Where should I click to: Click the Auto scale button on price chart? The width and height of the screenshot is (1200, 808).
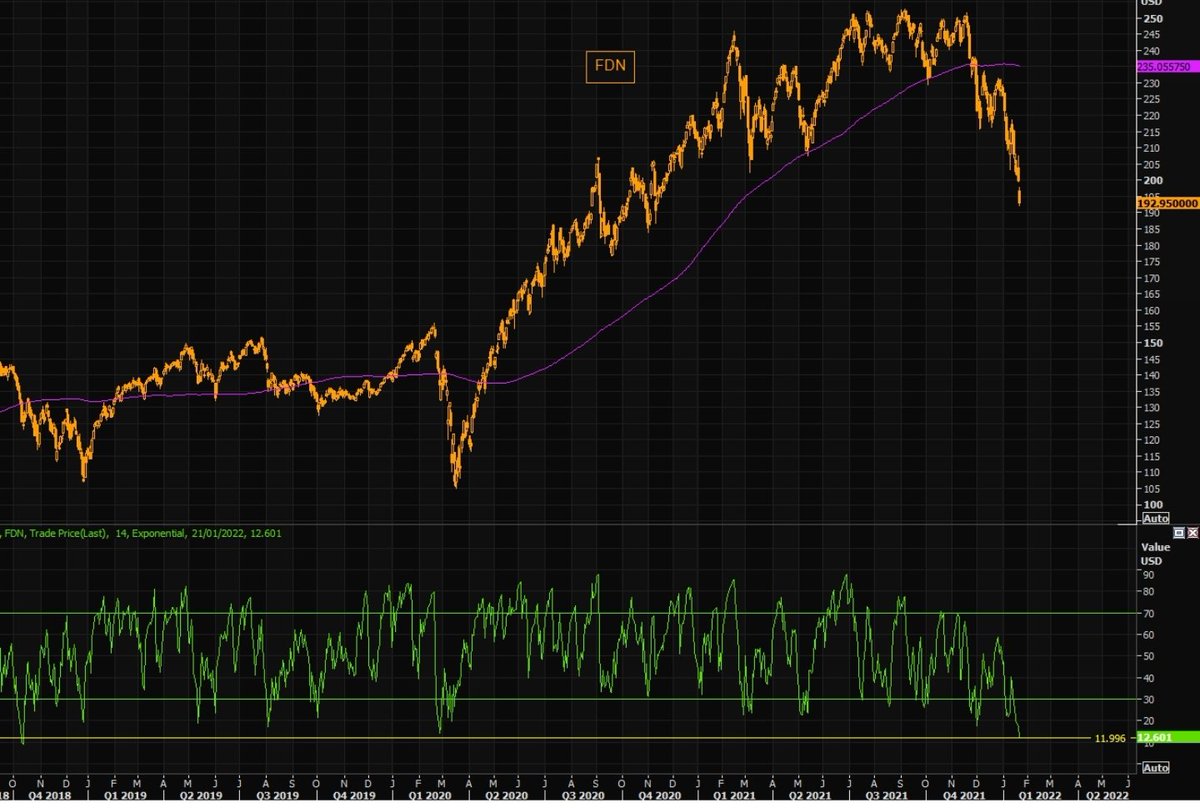tap(1155, 519)
